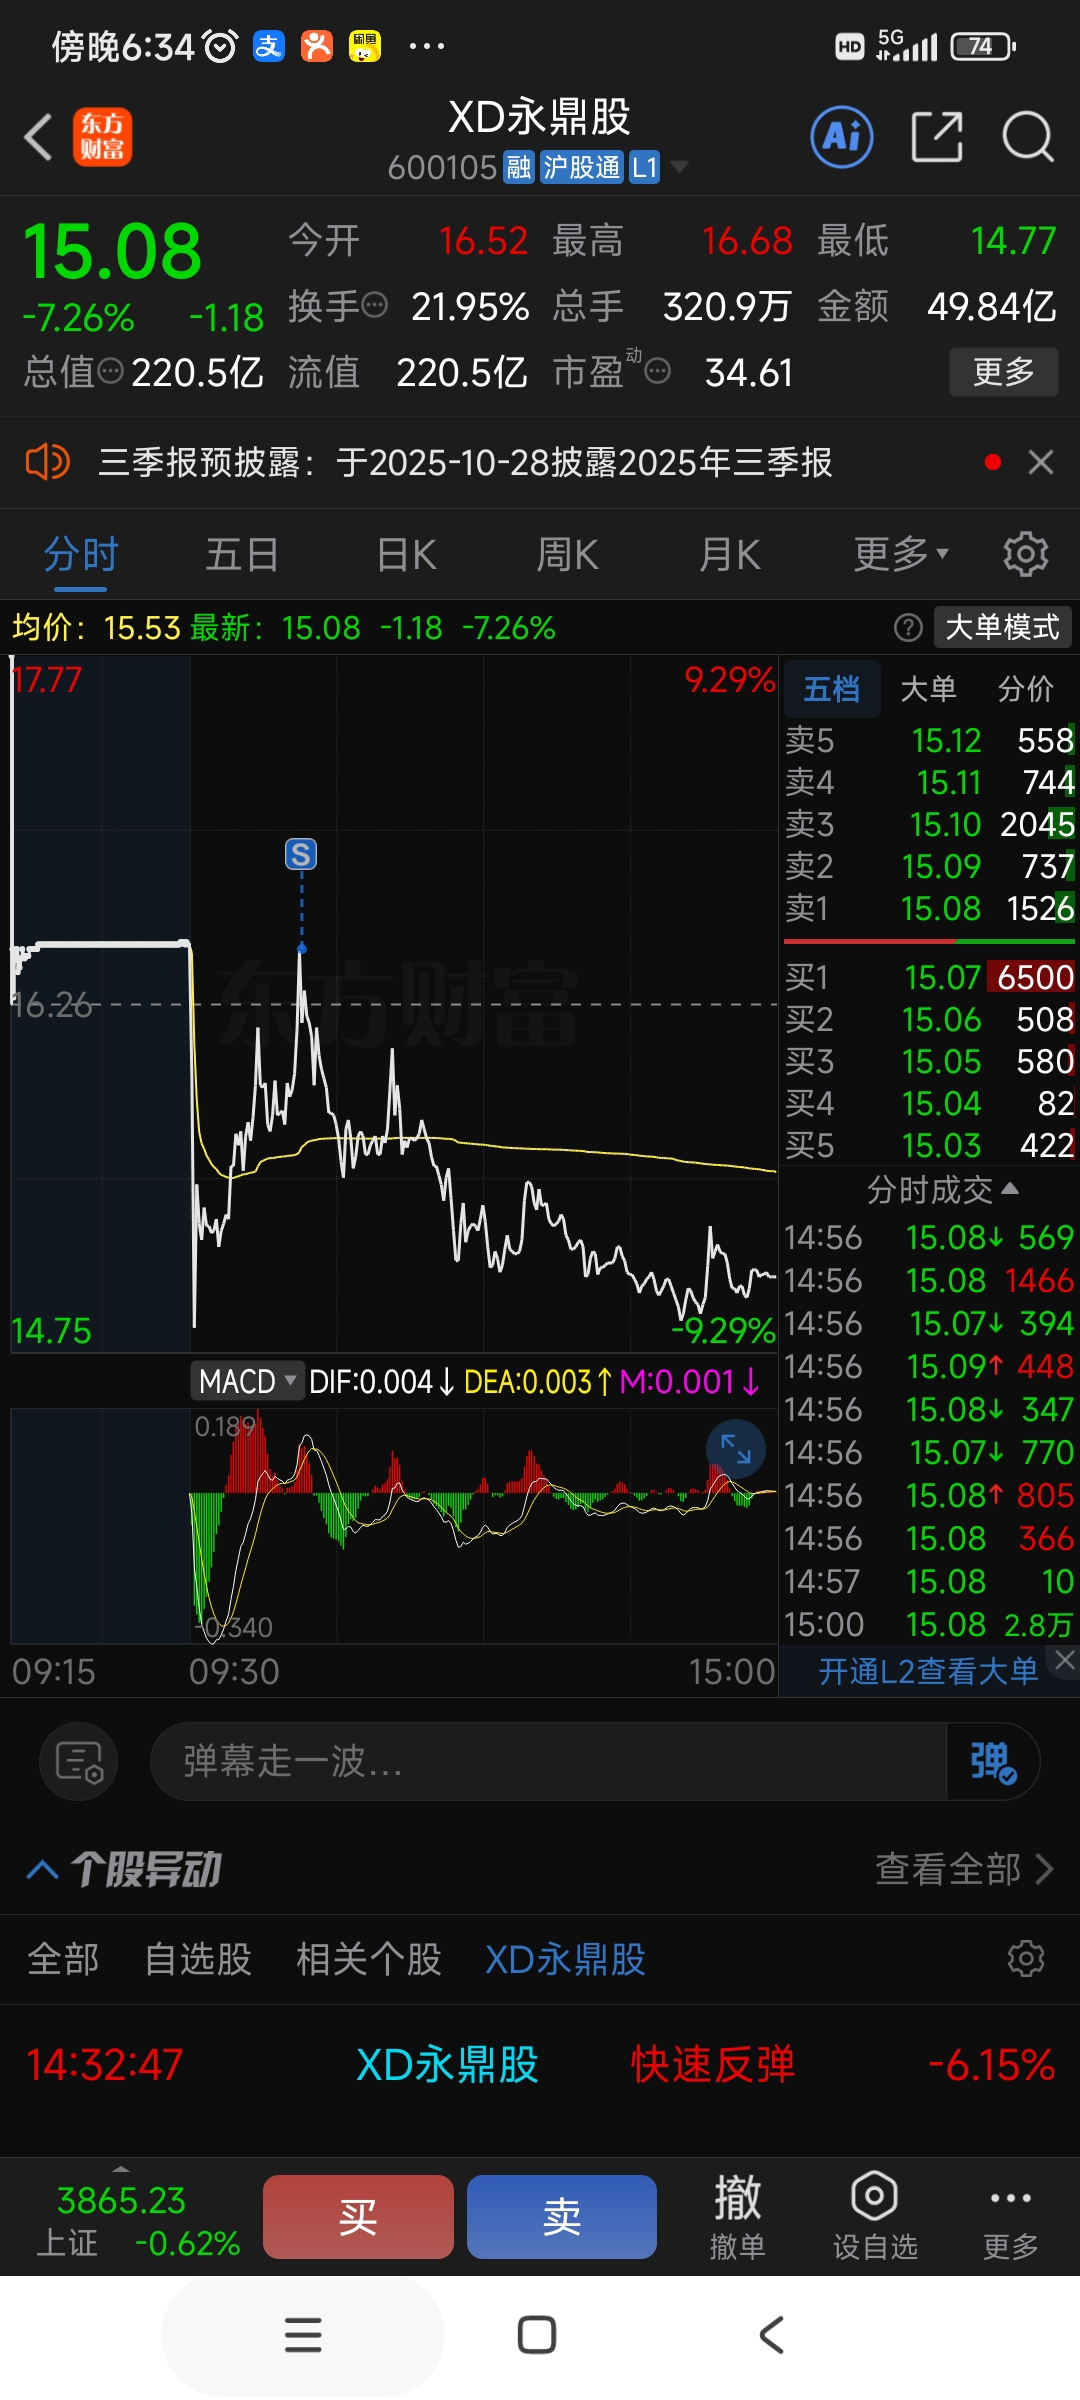Expand the index bar above 上证
Viewport: 1080px width, 2400px height.
point(121,2169)
